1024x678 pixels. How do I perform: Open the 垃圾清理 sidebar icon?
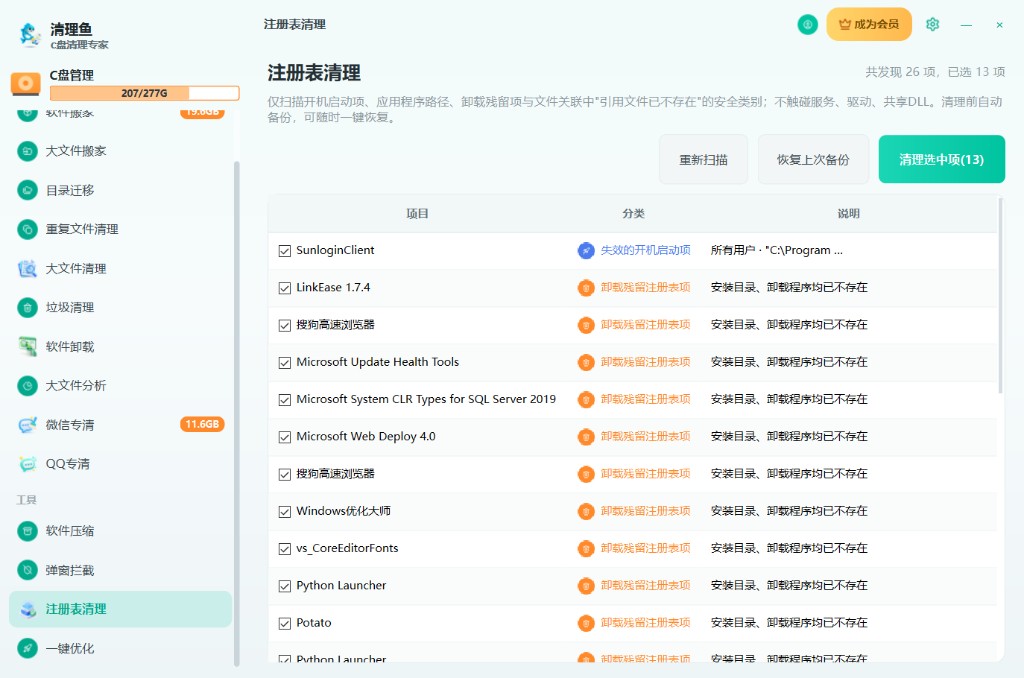point(27,307)
